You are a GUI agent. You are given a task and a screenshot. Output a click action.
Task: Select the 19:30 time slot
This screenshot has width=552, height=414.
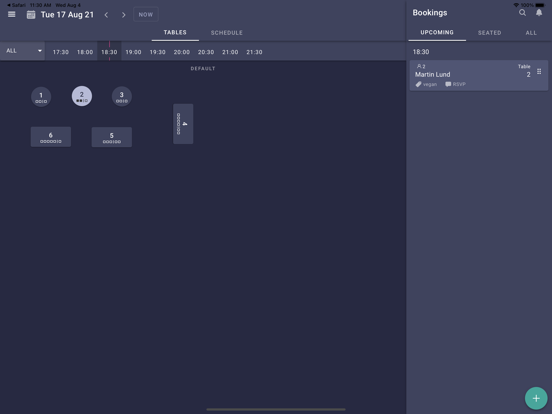coord(157,52)
